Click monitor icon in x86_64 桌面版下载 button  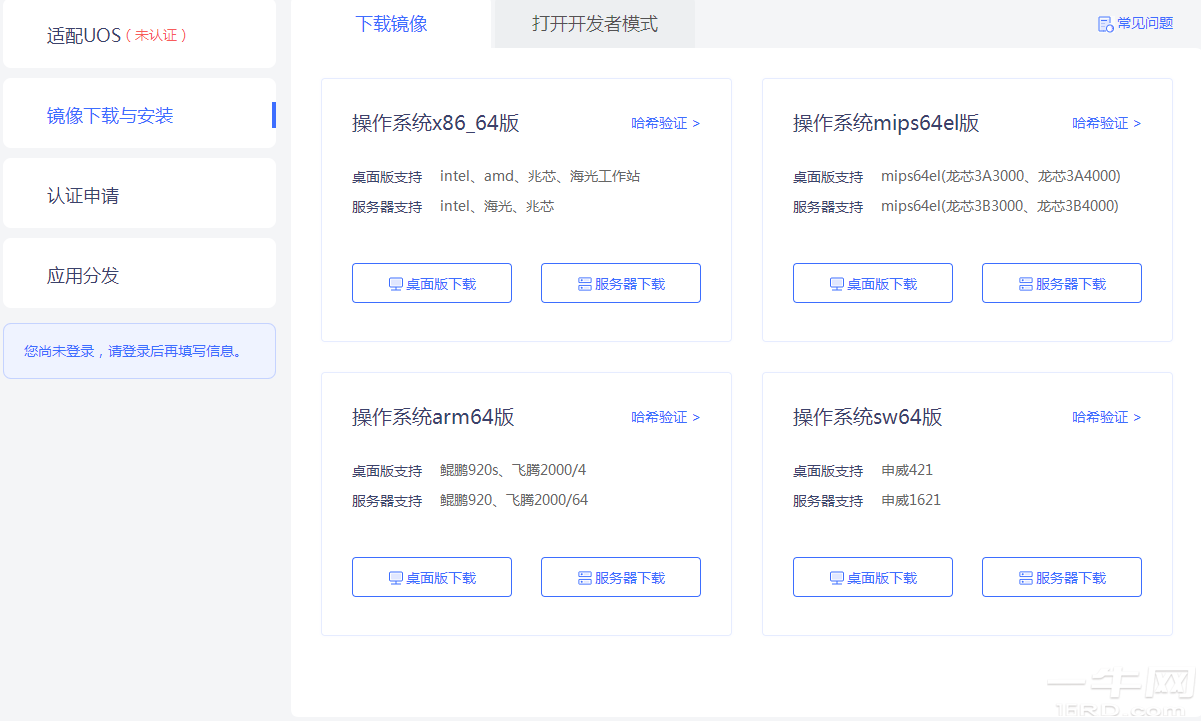395,284
